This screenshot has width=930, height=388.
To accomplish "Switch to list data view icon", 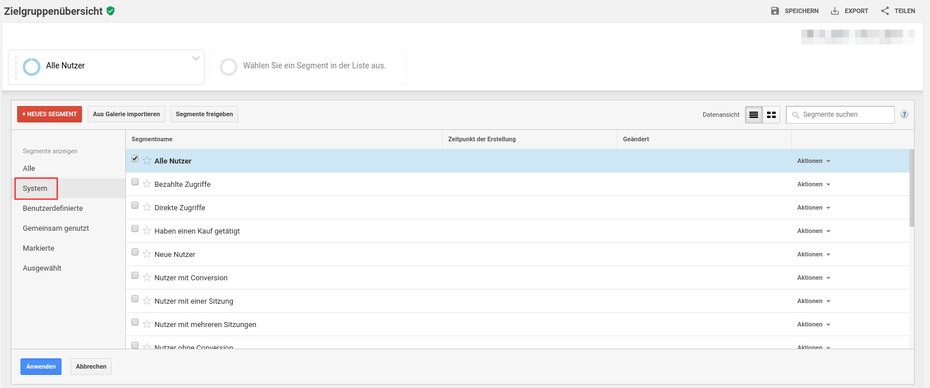I will coord(754,115).
